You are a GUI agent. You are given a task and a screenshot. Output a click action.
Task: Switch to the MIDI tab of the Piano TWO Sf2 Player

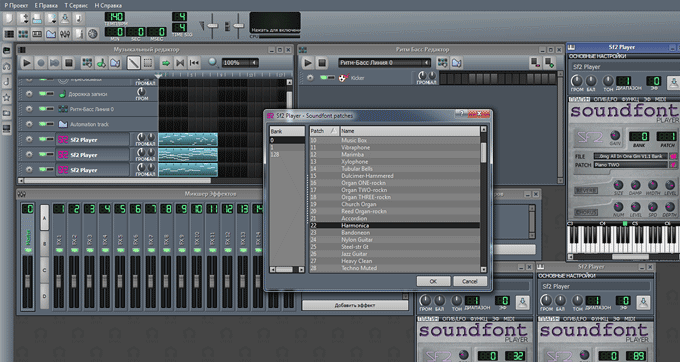(660, 99)
